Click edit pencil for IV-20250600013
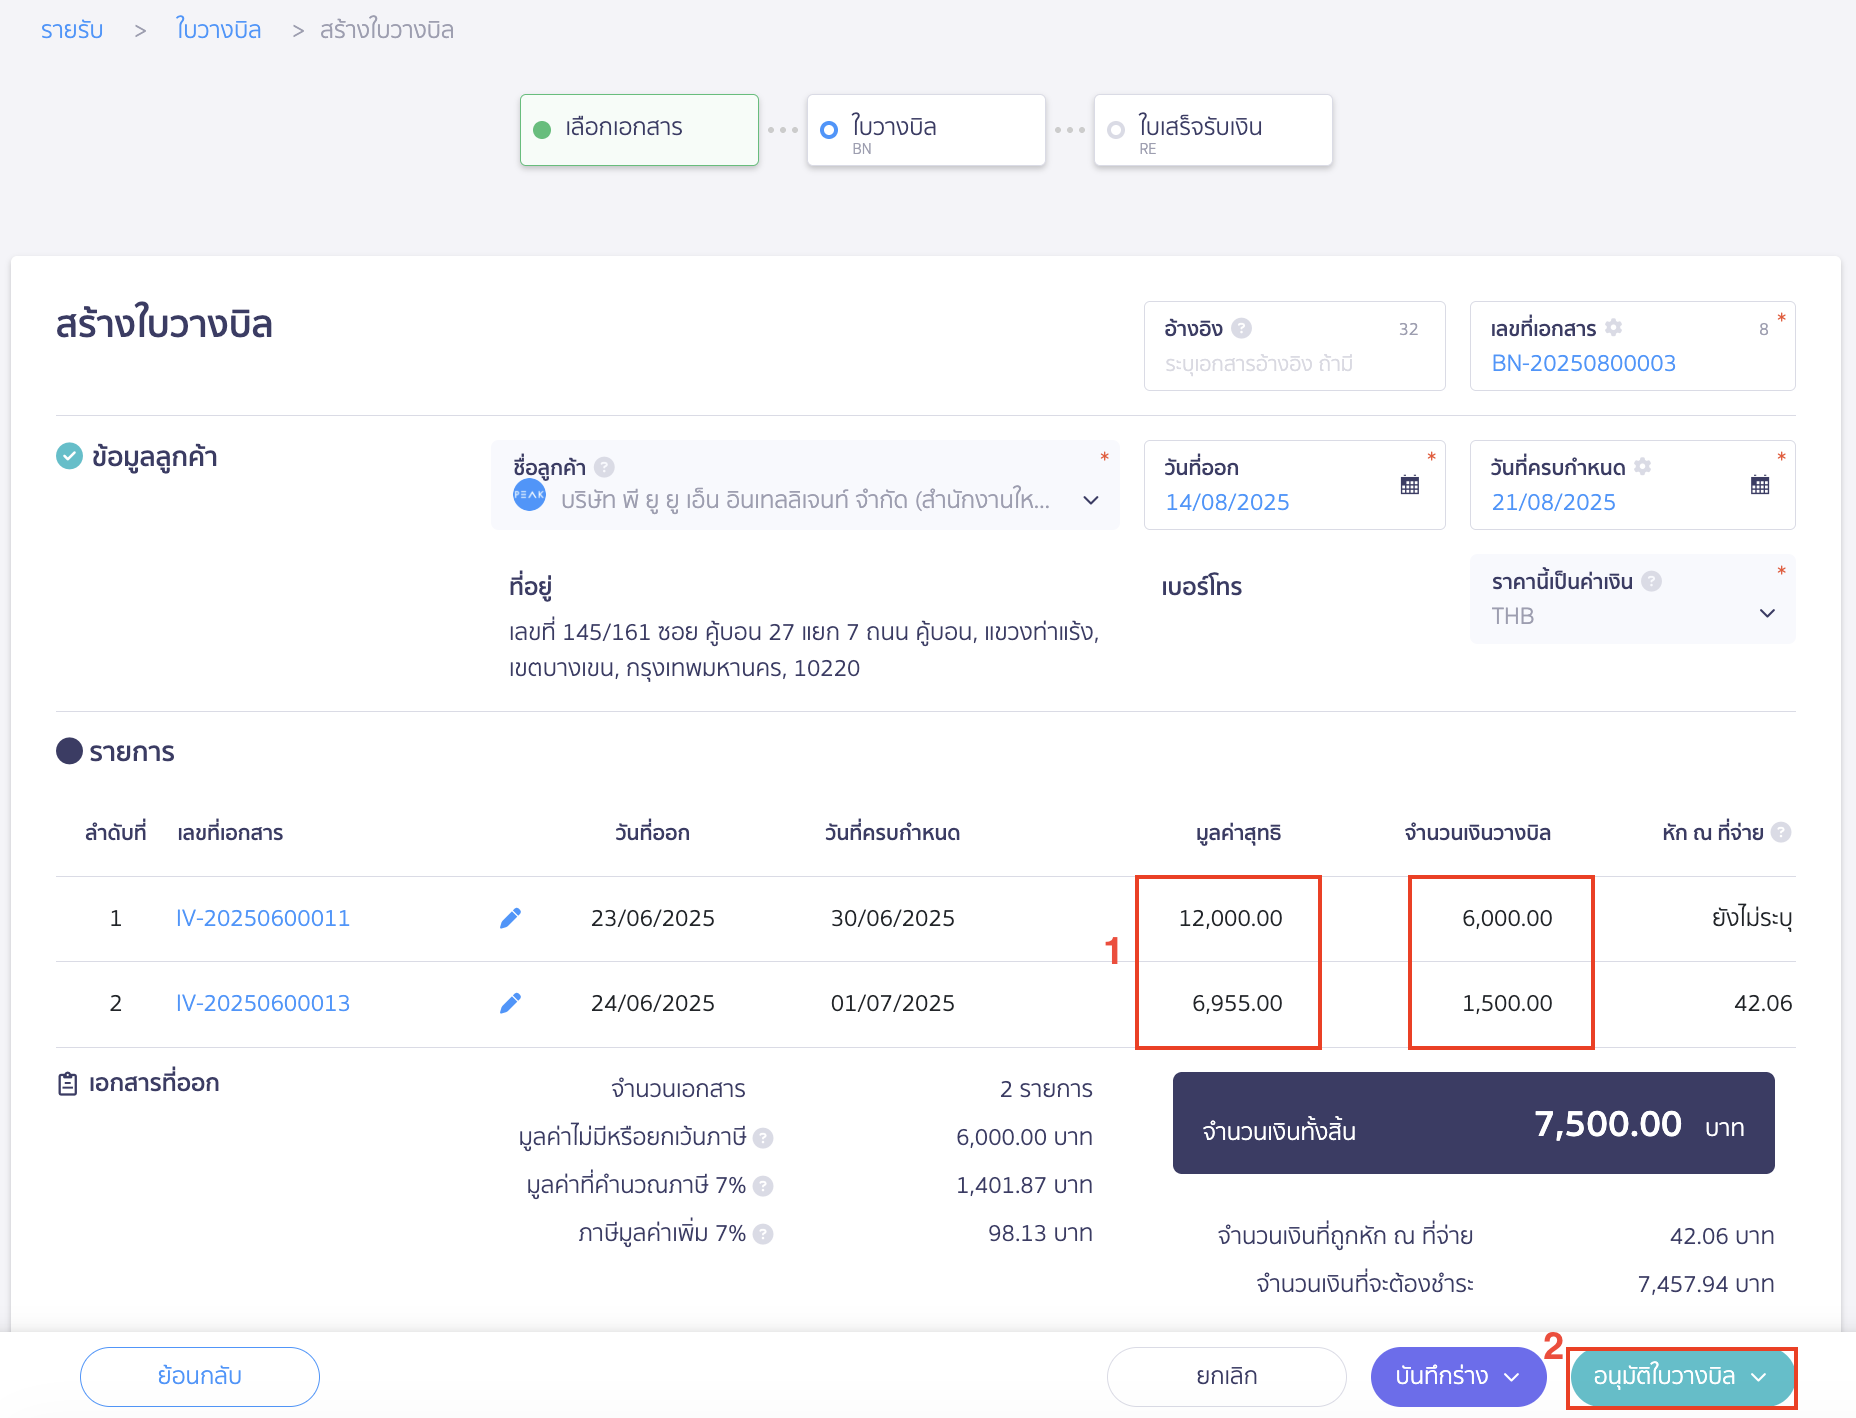This screenshot has width=1856, height=1418. (x=510, y=1003)
